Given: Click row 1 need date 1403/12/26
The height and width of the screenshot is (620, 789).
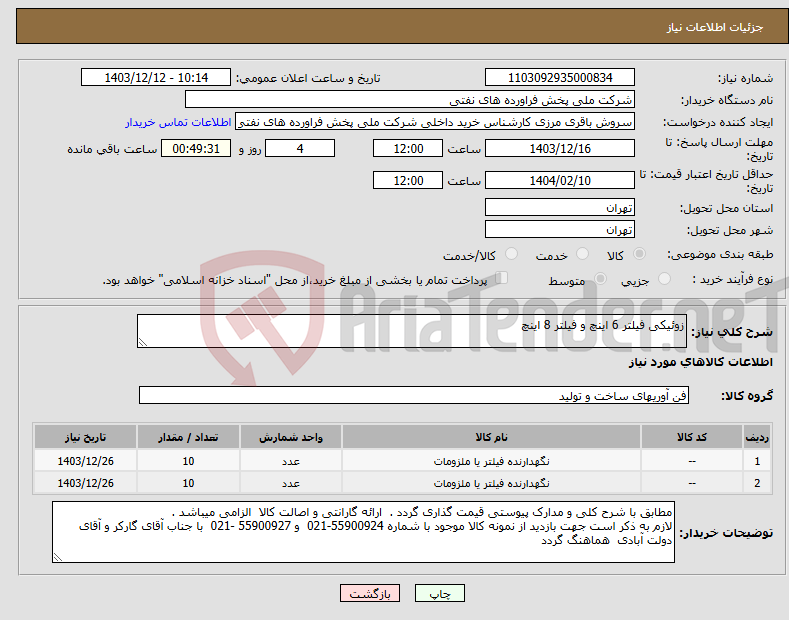Looking at the screenshot, I should [x=85, y=461].
